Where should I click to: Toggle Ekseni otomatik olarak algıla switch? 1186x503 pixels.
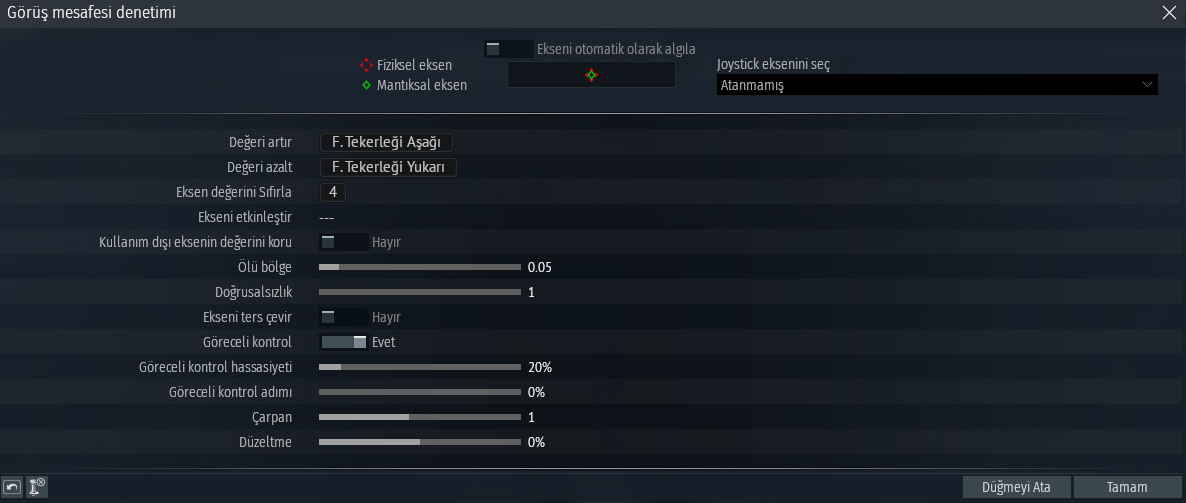pos(508,48)
